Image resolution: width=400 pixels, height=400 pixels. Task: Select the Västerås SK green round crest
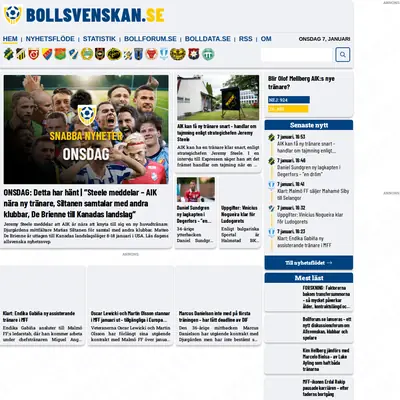[x=208, y=54]
